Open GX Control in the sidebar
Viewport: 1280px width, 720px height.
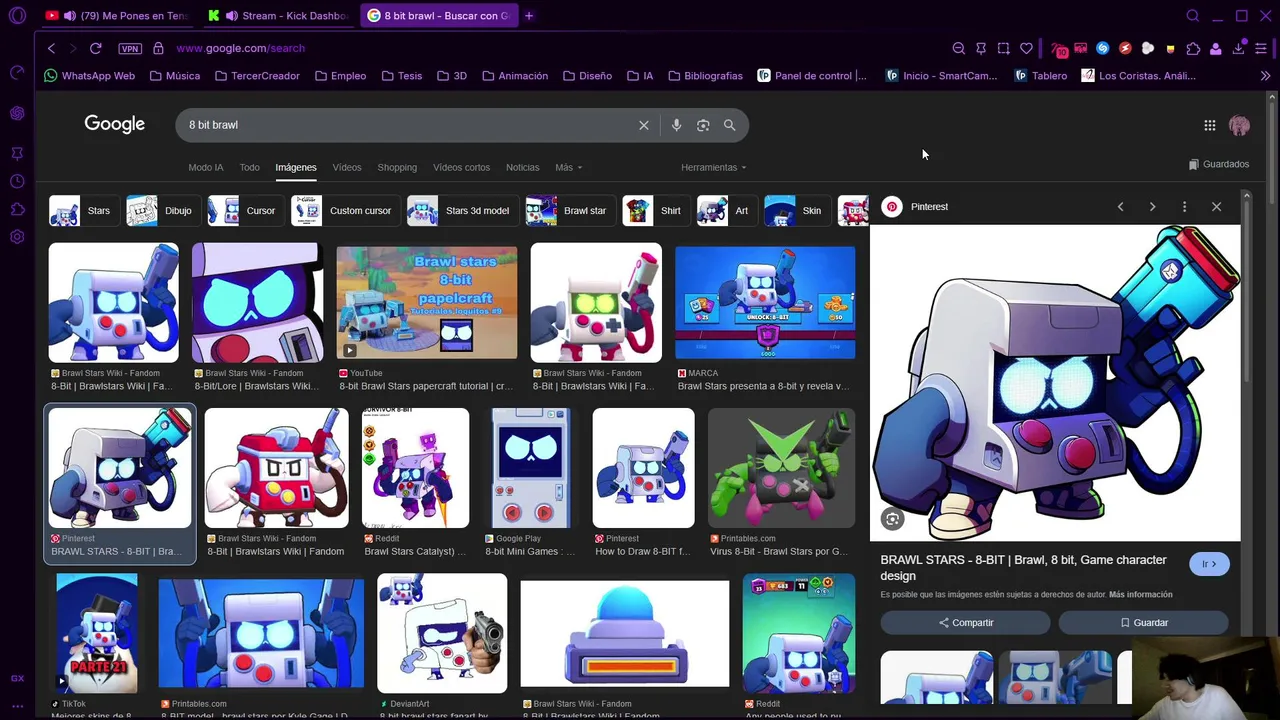[x=17, y=72]
